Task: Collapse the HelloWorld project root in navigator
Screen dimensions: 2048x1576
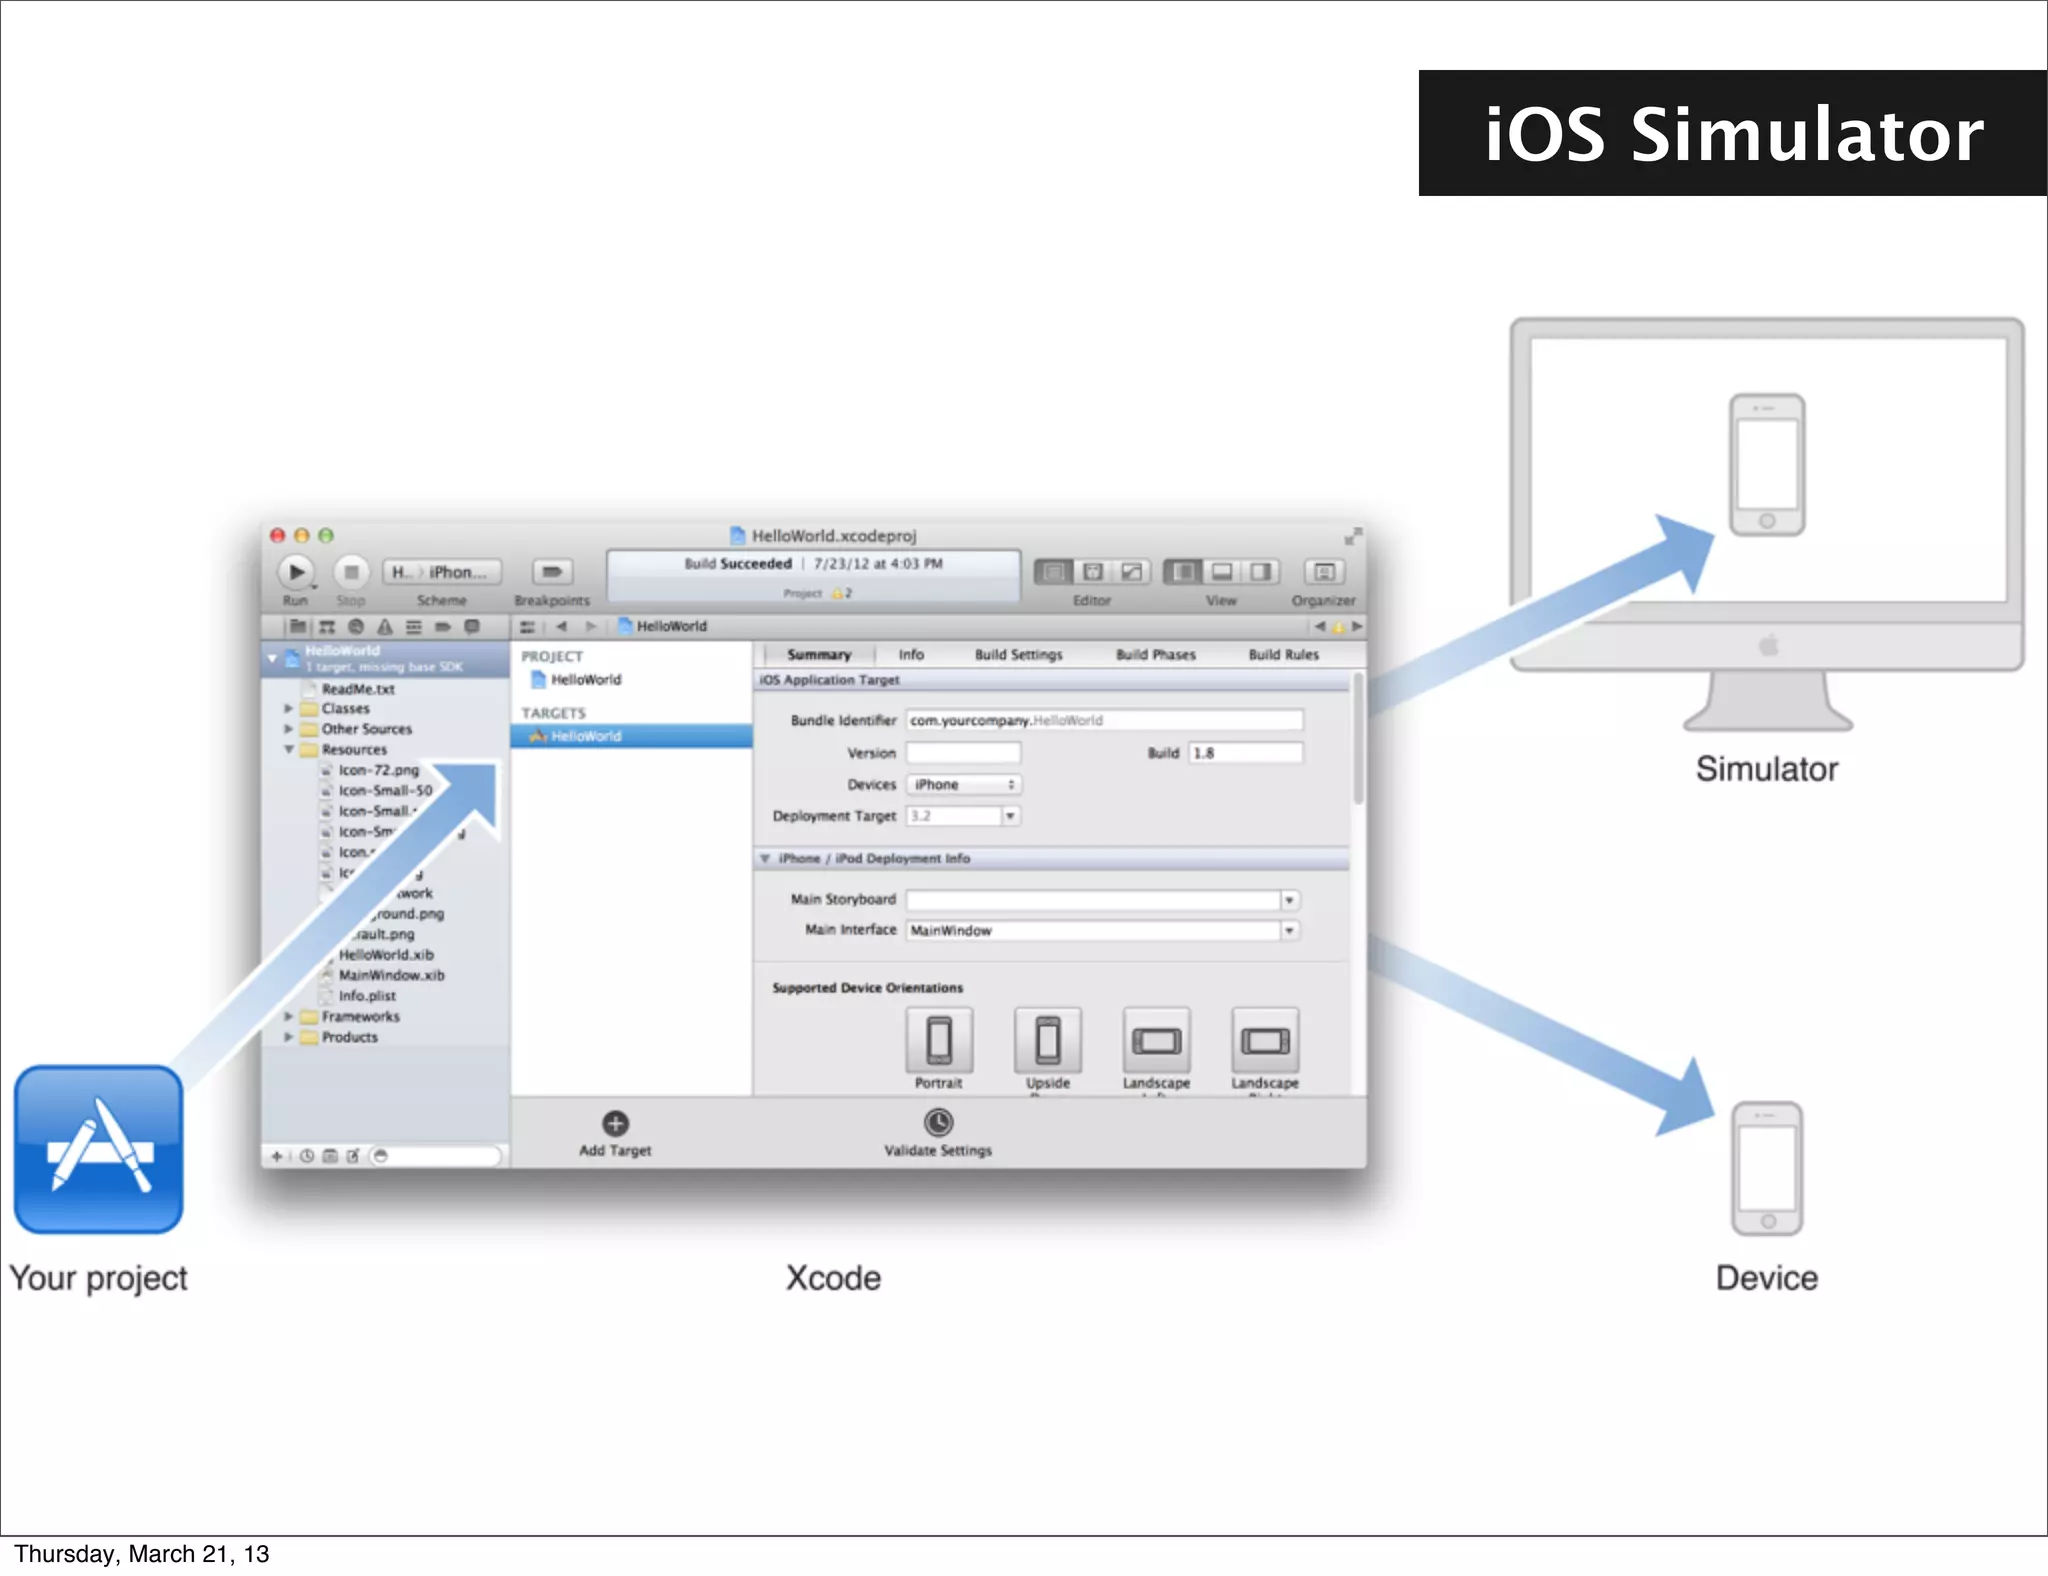Action: click(272, 658)
